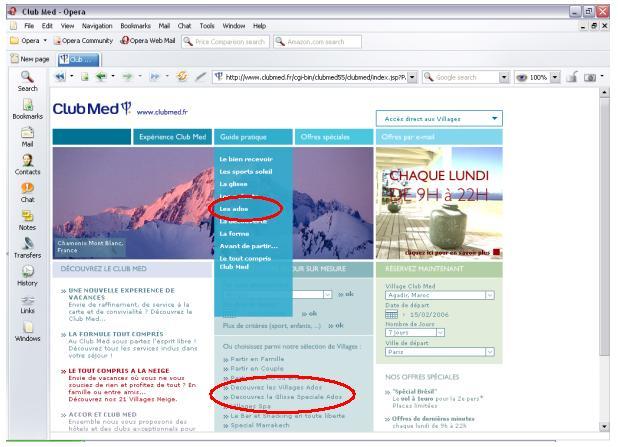
Task: Open address bar URL history dropdown
Action: (412, 77)
